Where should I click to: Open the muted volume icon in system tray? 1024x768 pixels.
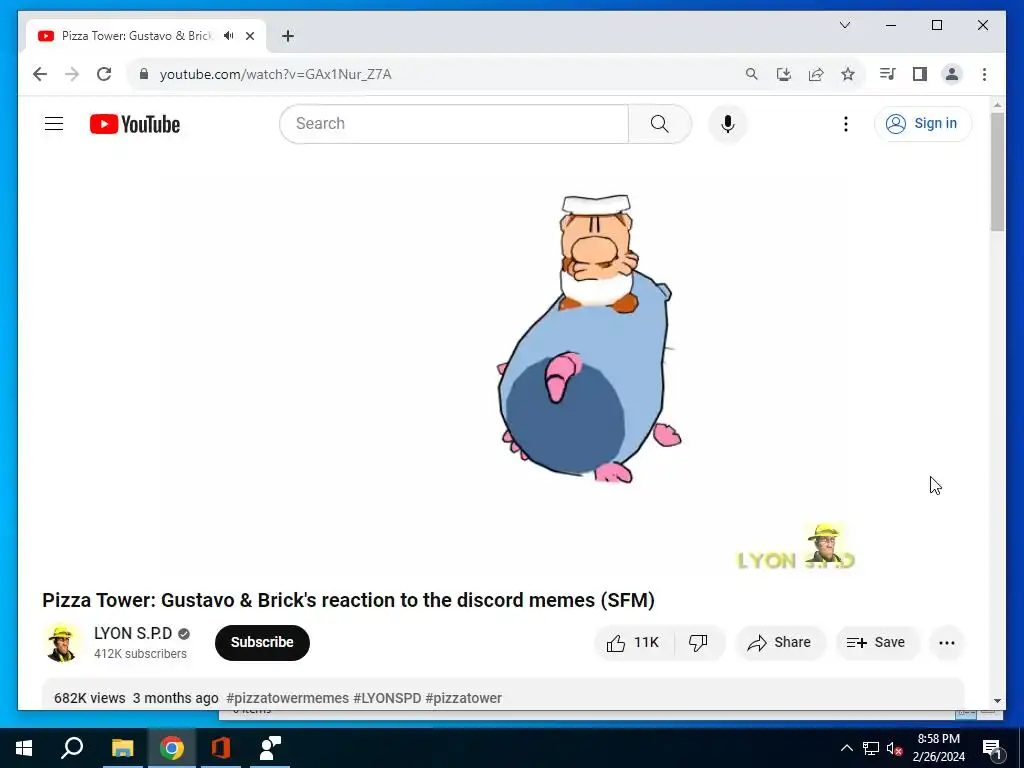tap(894, 748)
